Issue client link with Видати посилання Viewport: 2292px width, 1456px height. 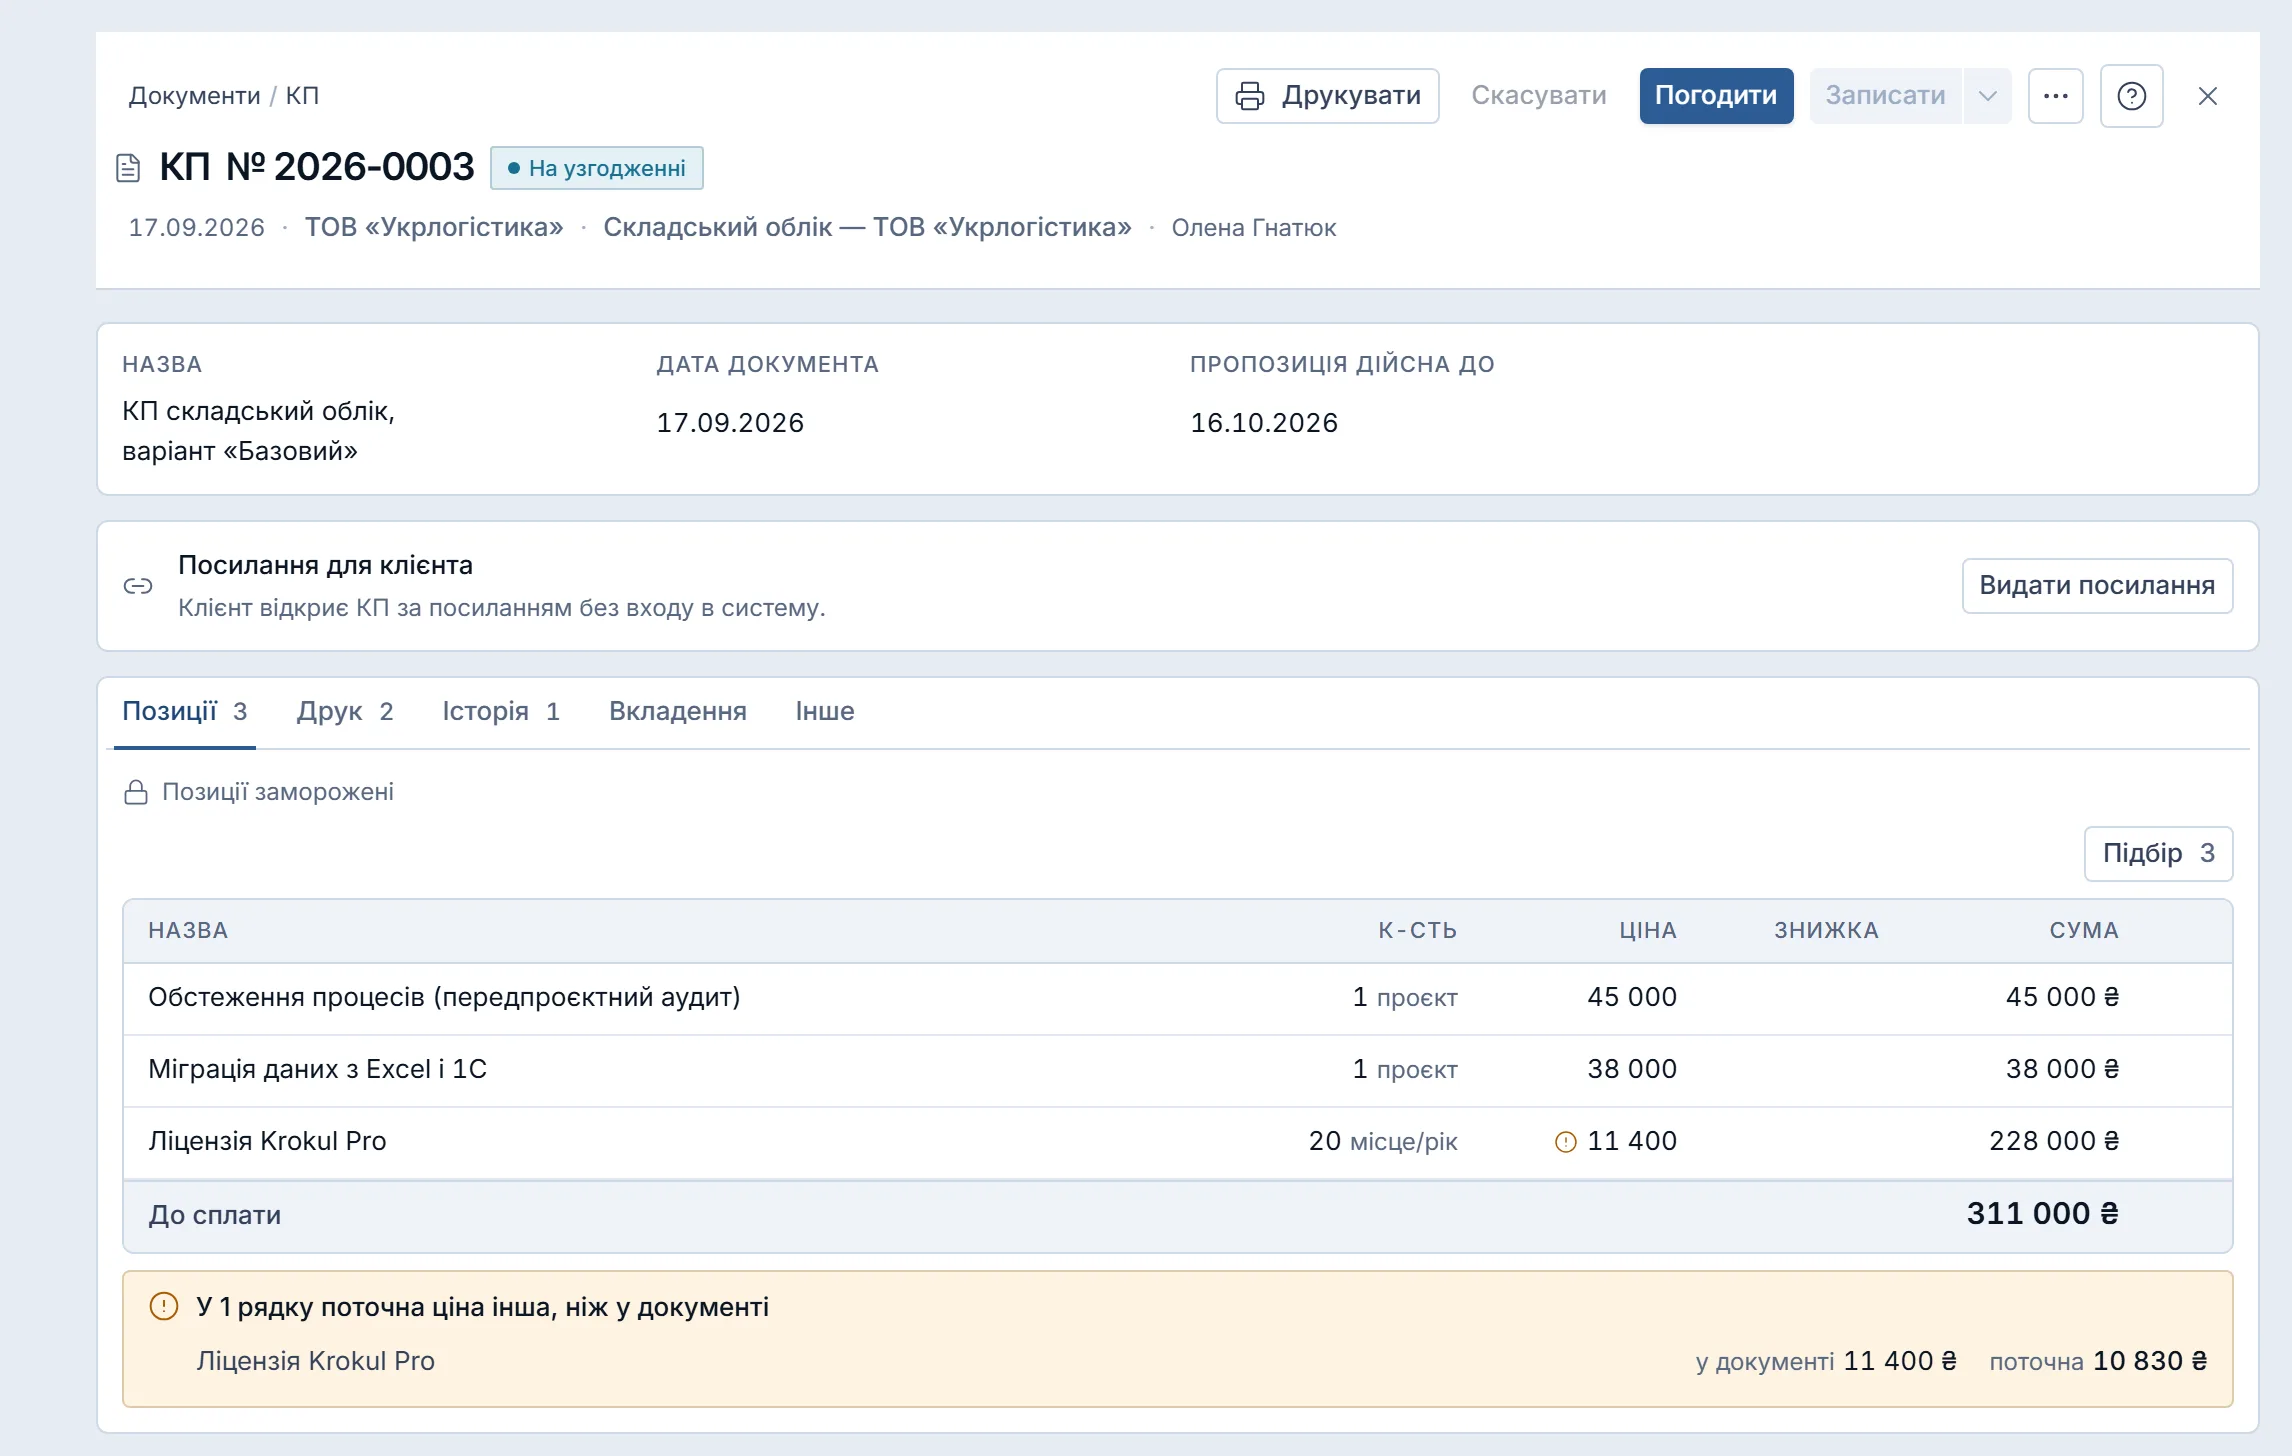2097,586
